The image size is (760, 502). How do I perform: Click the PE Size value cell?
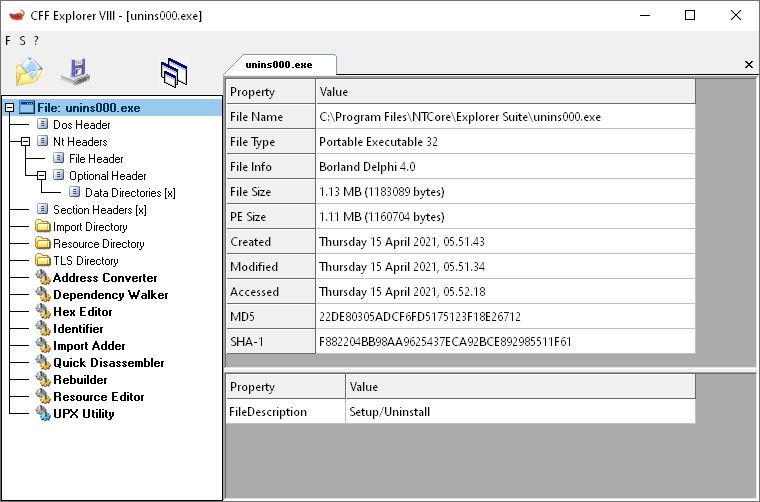coord(506,217)
